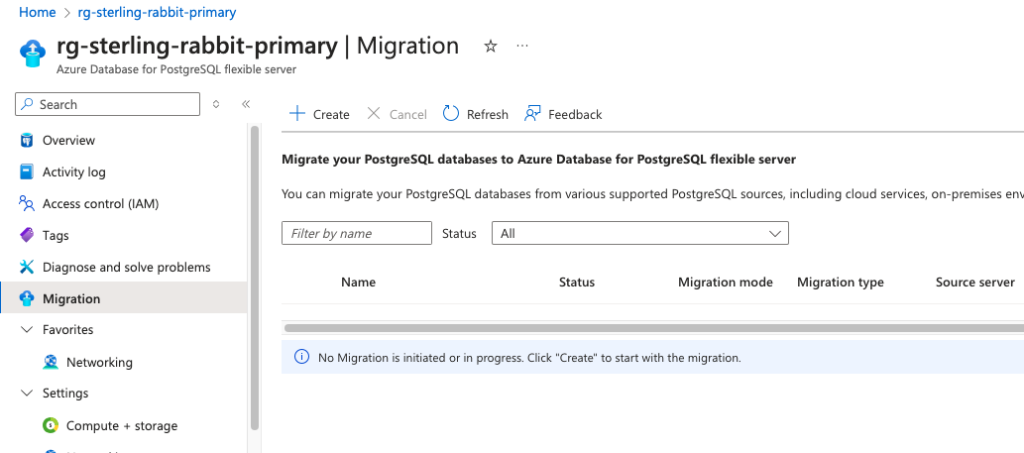Collapse the Settings section

point(26,393)
